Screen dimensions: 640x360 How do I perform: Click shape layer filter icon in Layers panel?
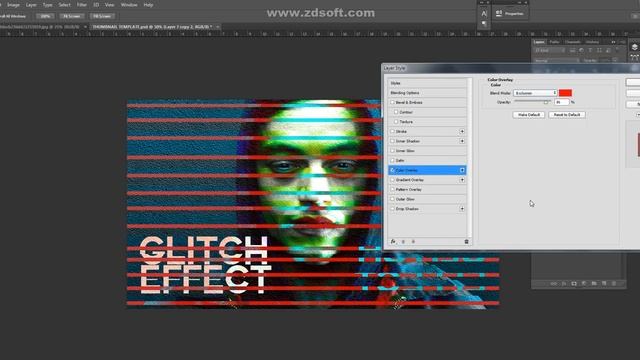[599, 51]
